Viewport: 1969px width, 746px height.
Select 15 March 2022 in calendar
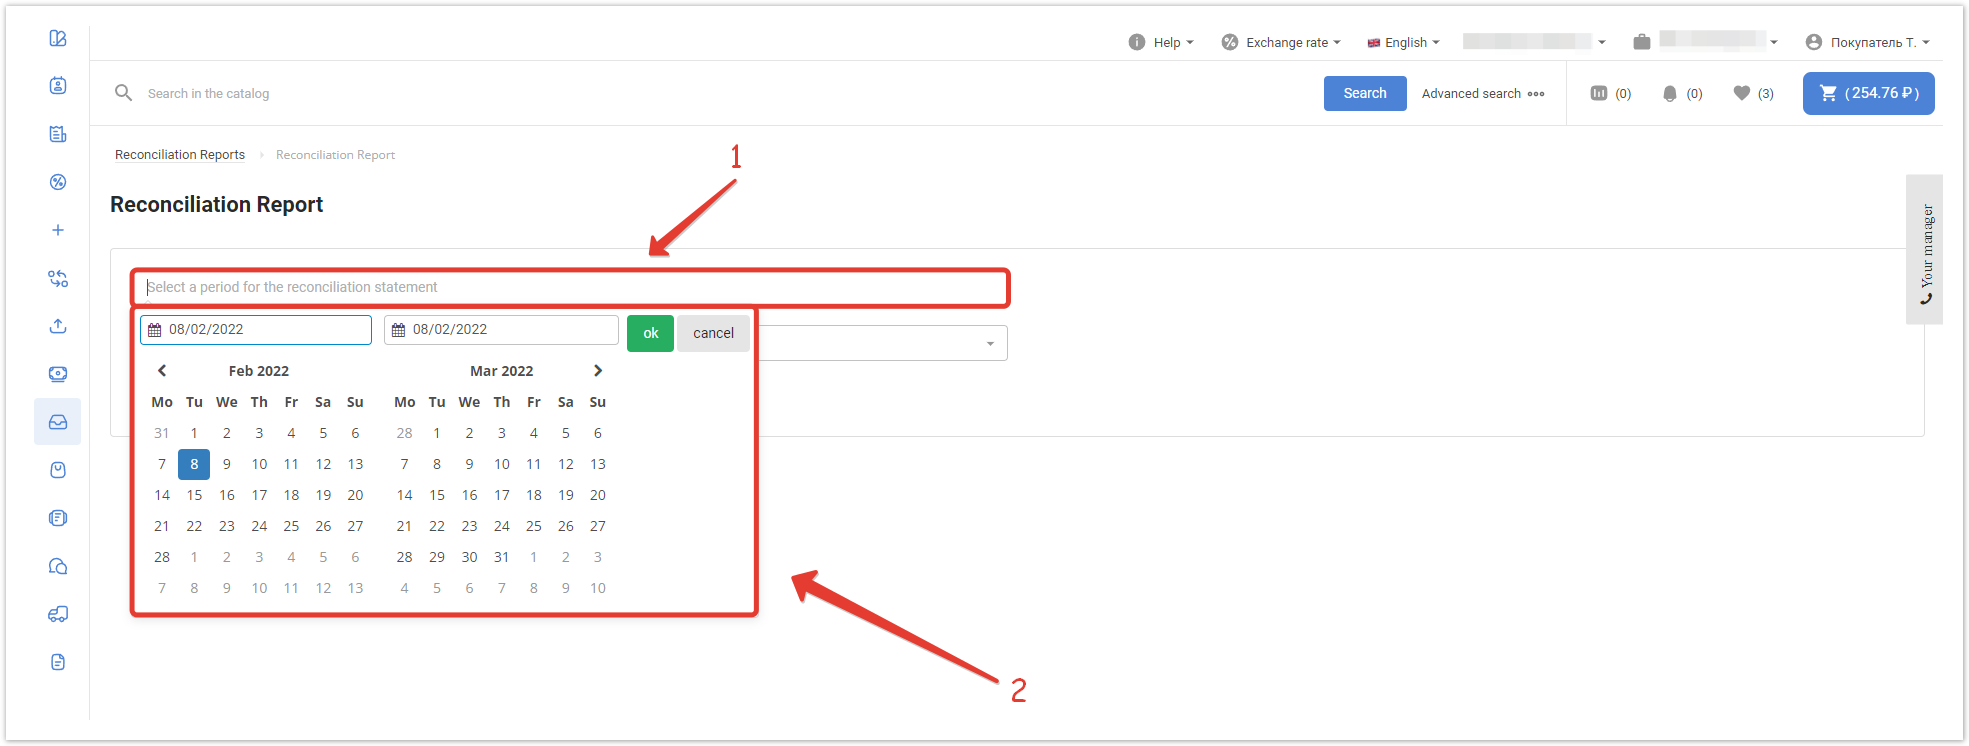pyautogui.click(x=437, y=495)
